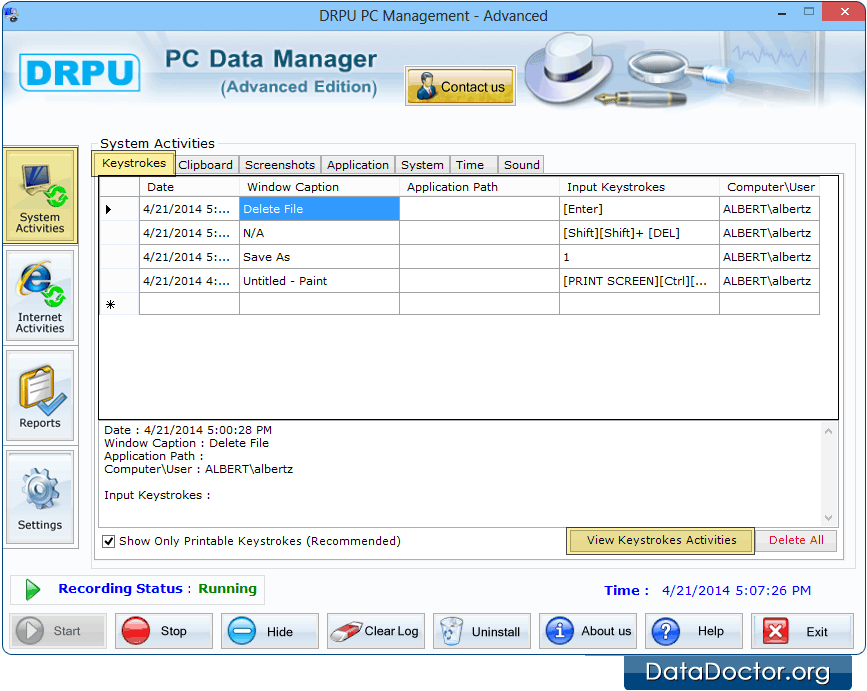The height and width of the screenshot is (691, 867).
Task: Click the [Shift][Shift]+ [DEL] cell
Action: tap(639, 233)
